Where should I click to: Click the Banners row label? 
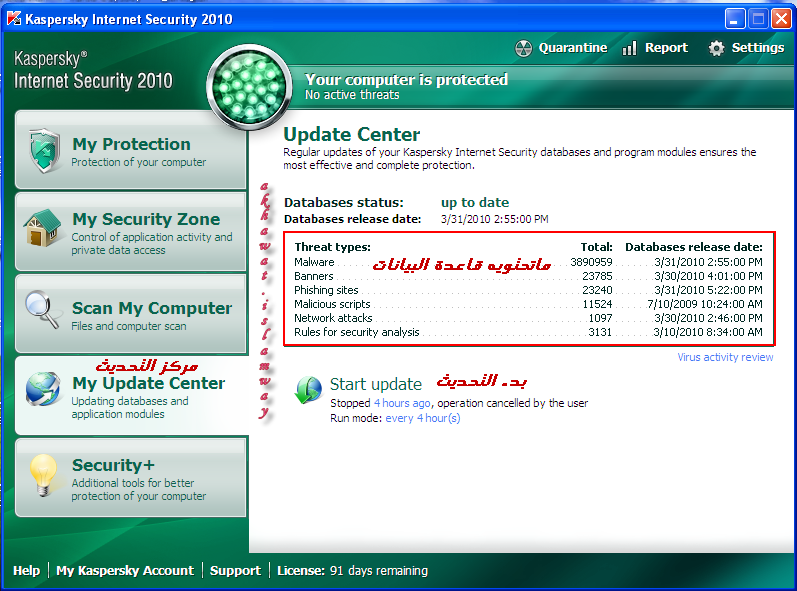(314, 276)
